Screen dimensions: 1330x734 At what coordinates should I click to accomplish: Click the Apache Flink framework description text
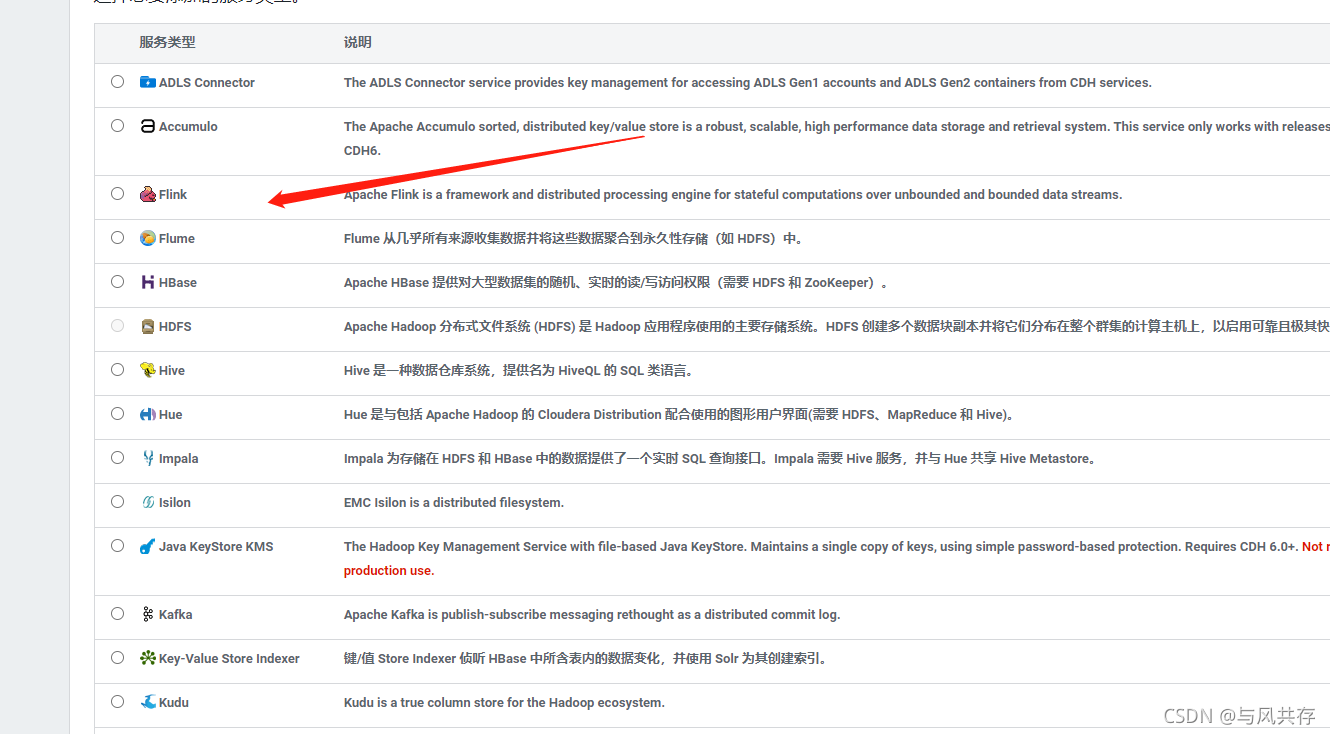pyautogui.click(x=733, y=195)
